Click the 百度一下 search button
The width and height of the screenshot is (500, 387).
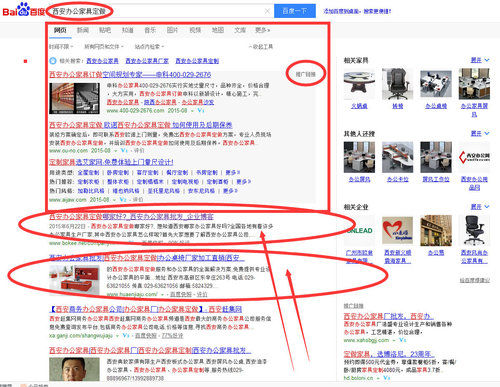click(295, 11)
